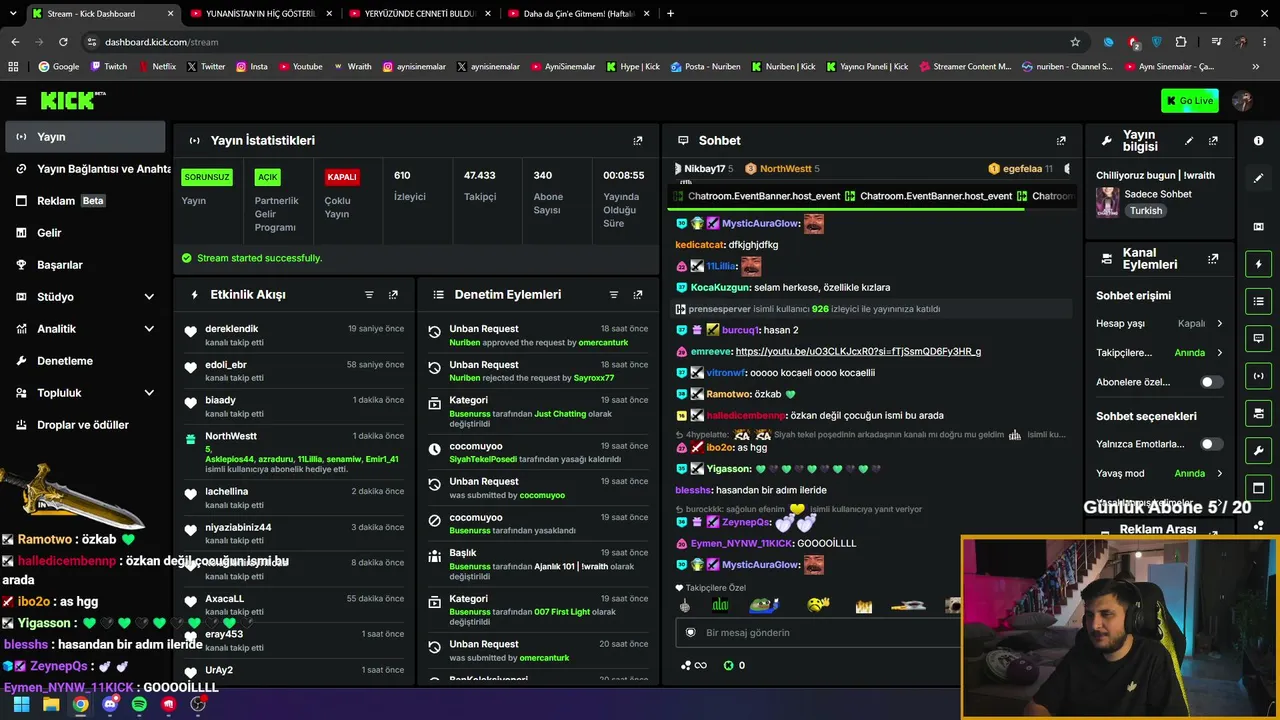The height and width of the screenshot is (720, 1280).
Task: Go to the Başarılar page
Action: [85, 265]
